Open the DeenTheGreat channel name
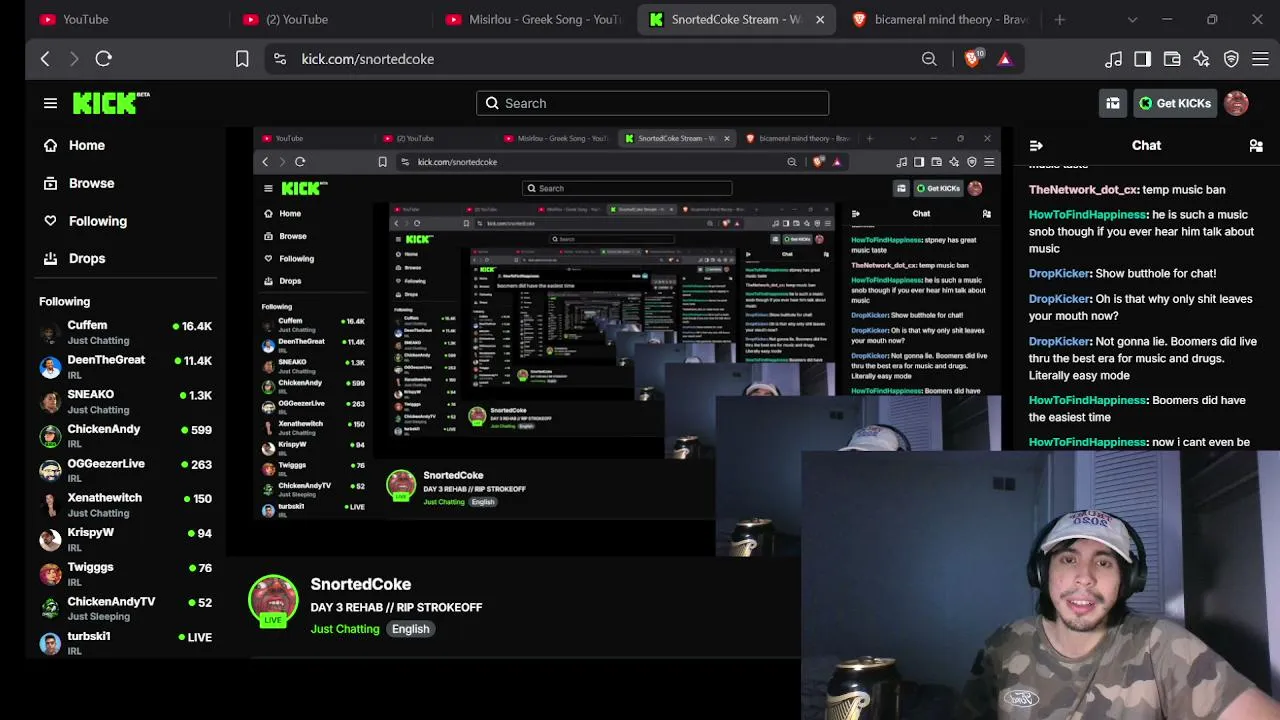Screen dimensions: 1280x720 pyautogui.click(x=106, y=360)
